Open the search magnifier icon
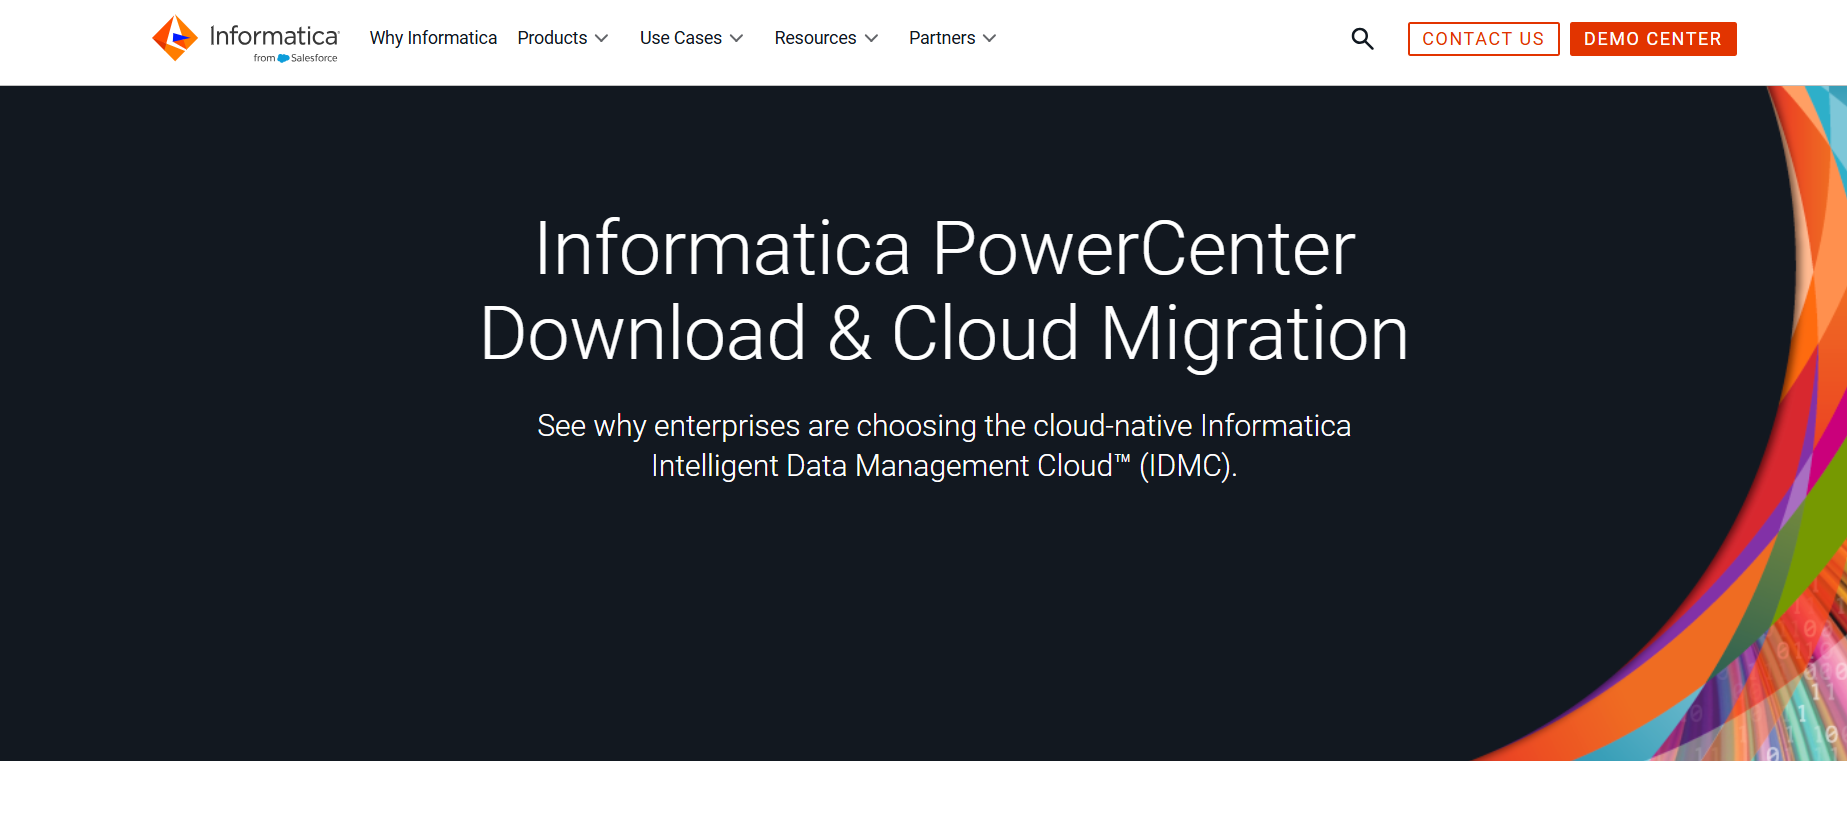 coord(1362,39)
